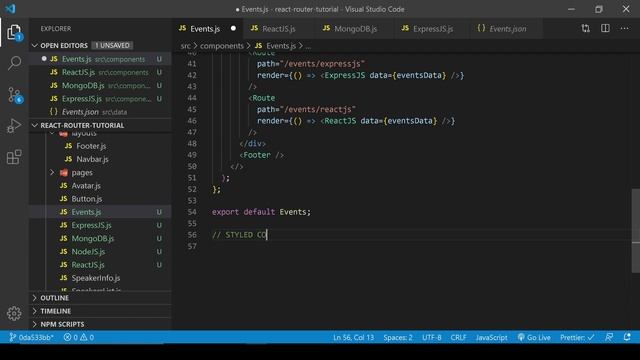Open Navbar.js in file tree
This screenshot has height=360, width=640.
pyautogui.click(x=100, y=159)
